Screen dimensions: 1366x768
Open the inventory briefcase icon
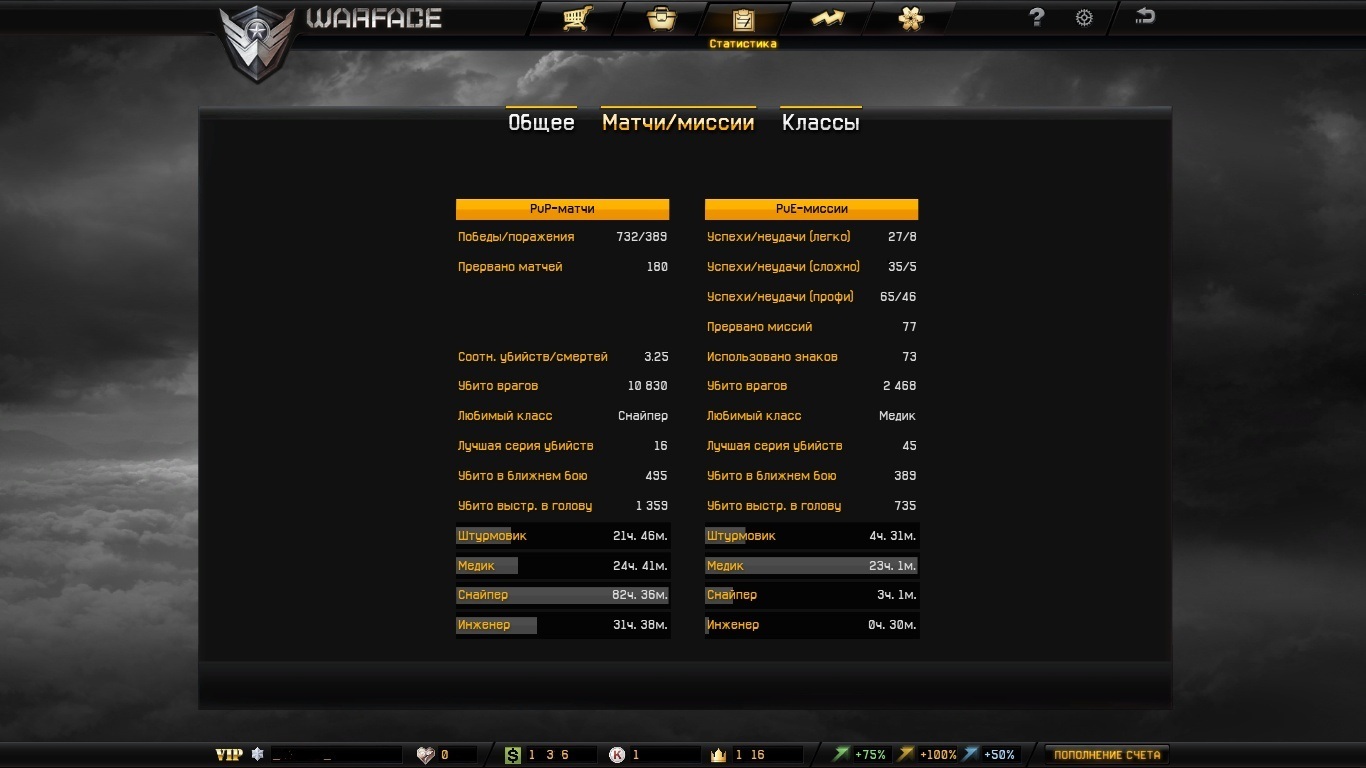click(x=661, y=19)
